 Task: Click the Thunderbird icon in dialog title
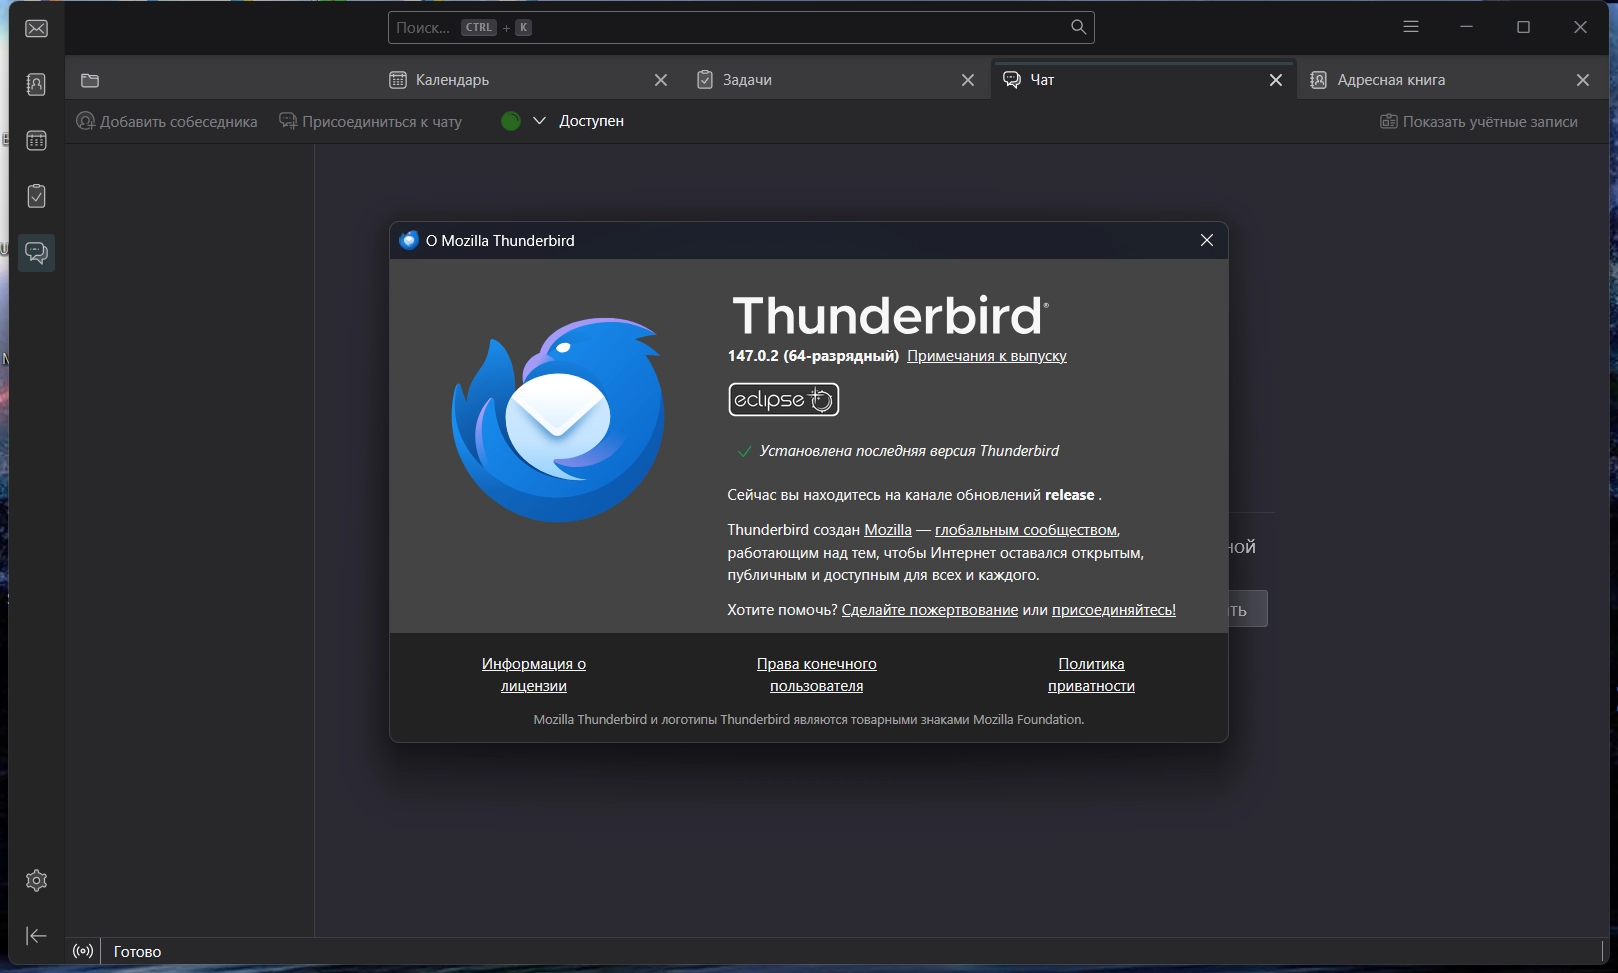(408, 240)
